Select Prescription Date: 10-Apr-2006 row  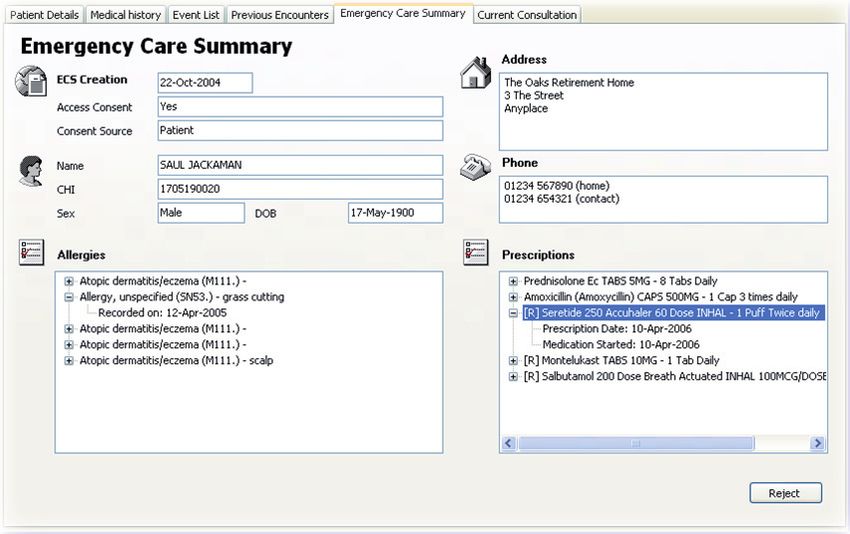[617, 329]
